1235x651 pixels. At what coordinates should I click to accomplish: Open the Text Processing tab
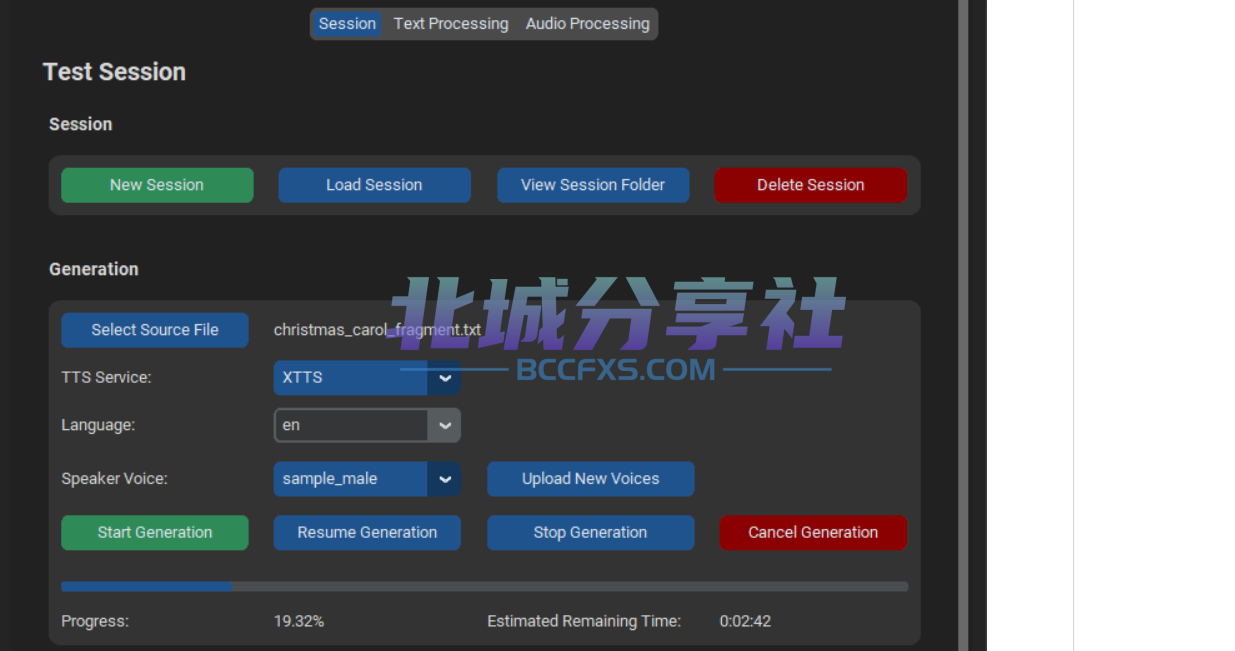[x=451, y=24]
